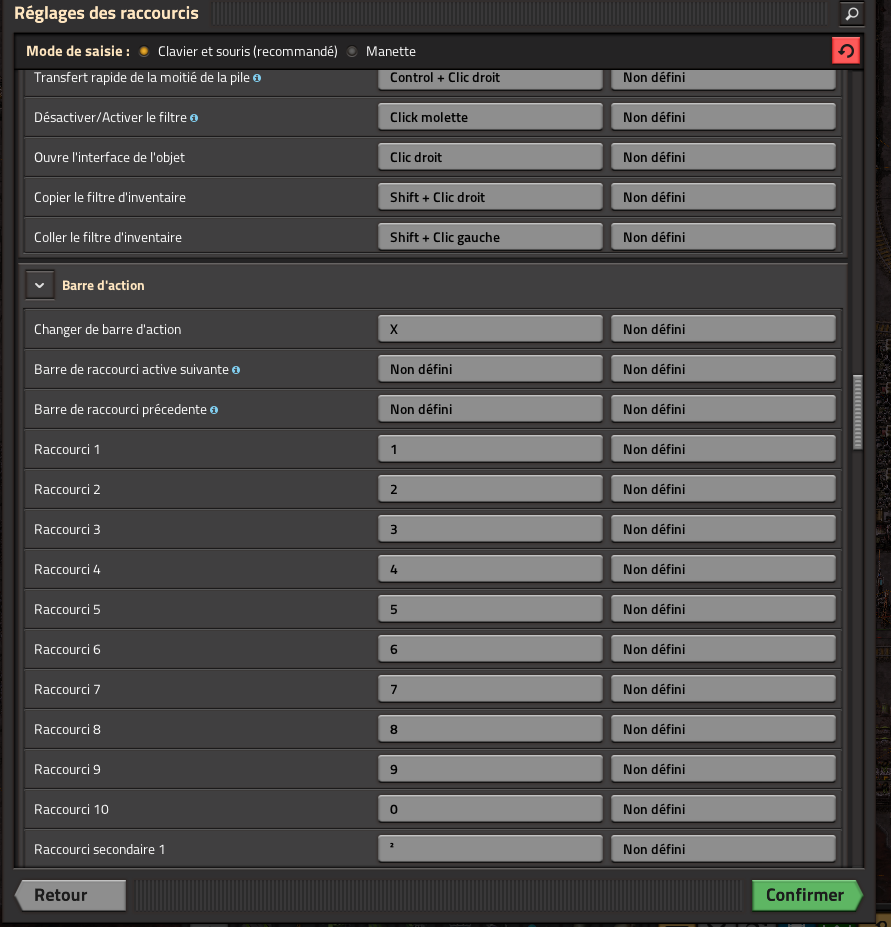This screenshot has height=927, width=891.
Task: Click the red reset shortcuts icon
Action: (846, 51)
